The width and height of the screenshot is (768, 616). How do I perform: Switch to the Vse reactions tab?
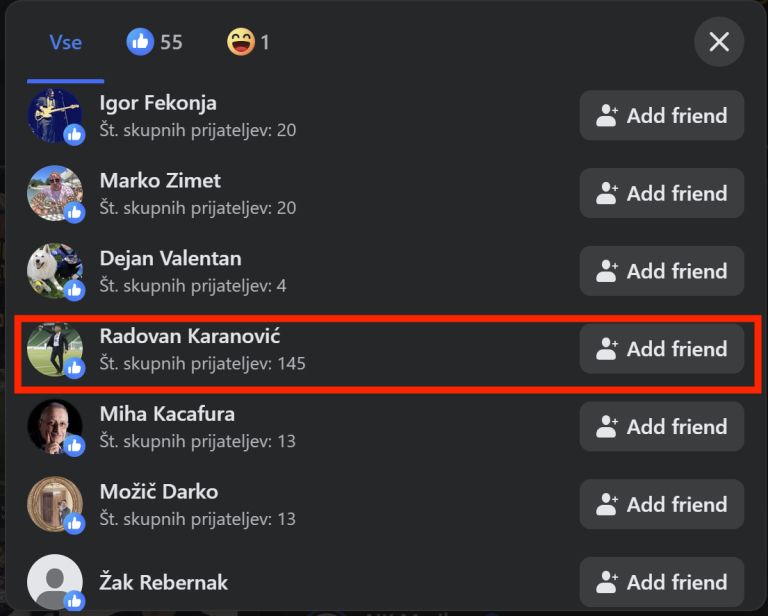(66, 43)
